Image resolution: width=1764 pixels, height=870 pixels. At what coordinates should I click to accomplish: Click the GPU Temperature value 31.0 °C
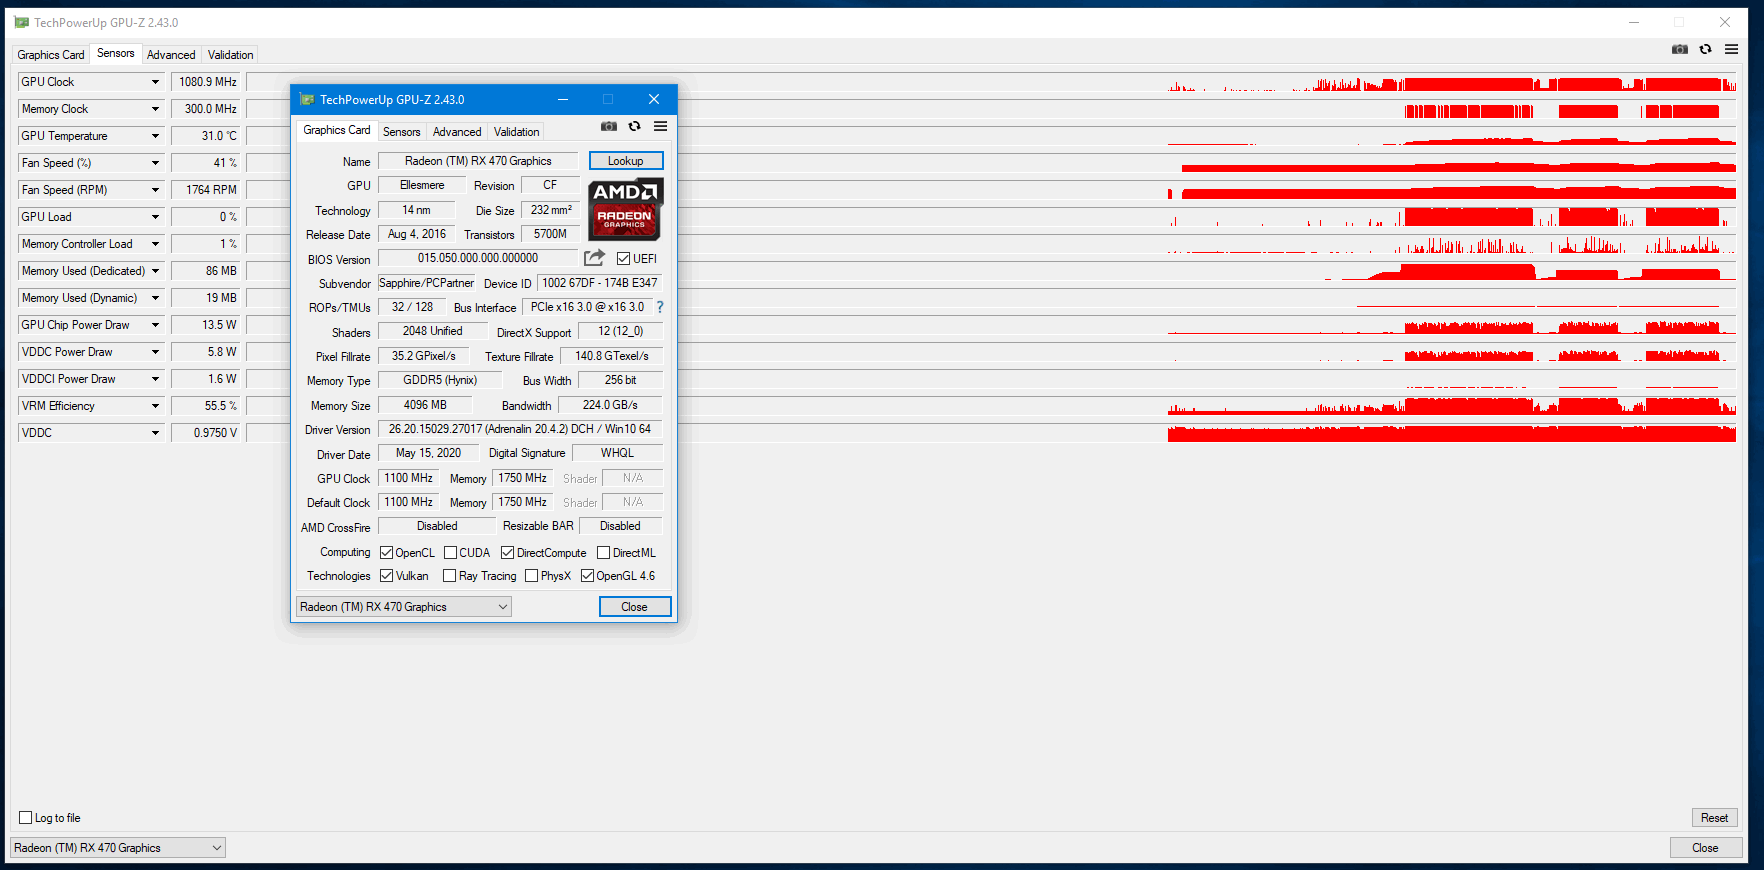206,136
